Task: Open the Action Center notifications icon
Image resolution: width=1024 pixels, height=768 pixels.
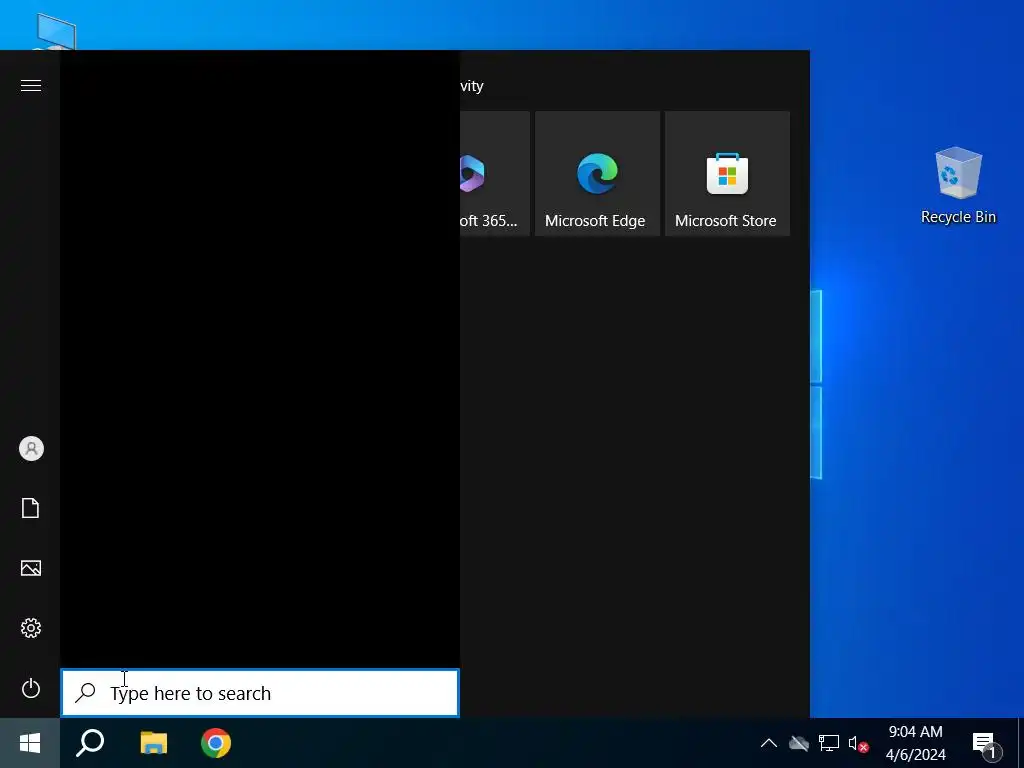Action: point(986,744)
